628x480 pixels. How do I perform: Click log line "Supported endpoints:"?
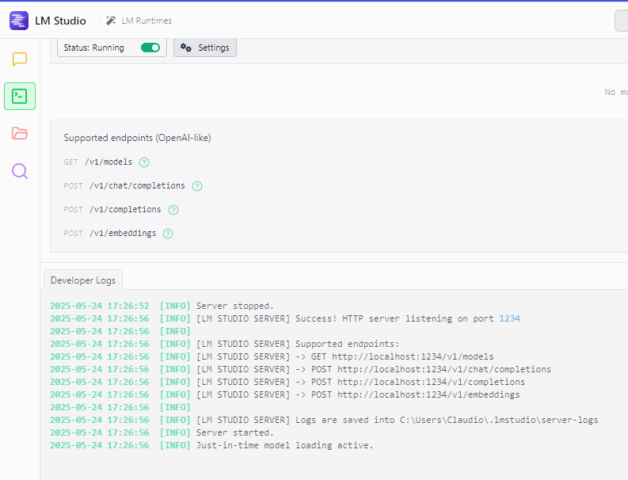pos(224,344)
